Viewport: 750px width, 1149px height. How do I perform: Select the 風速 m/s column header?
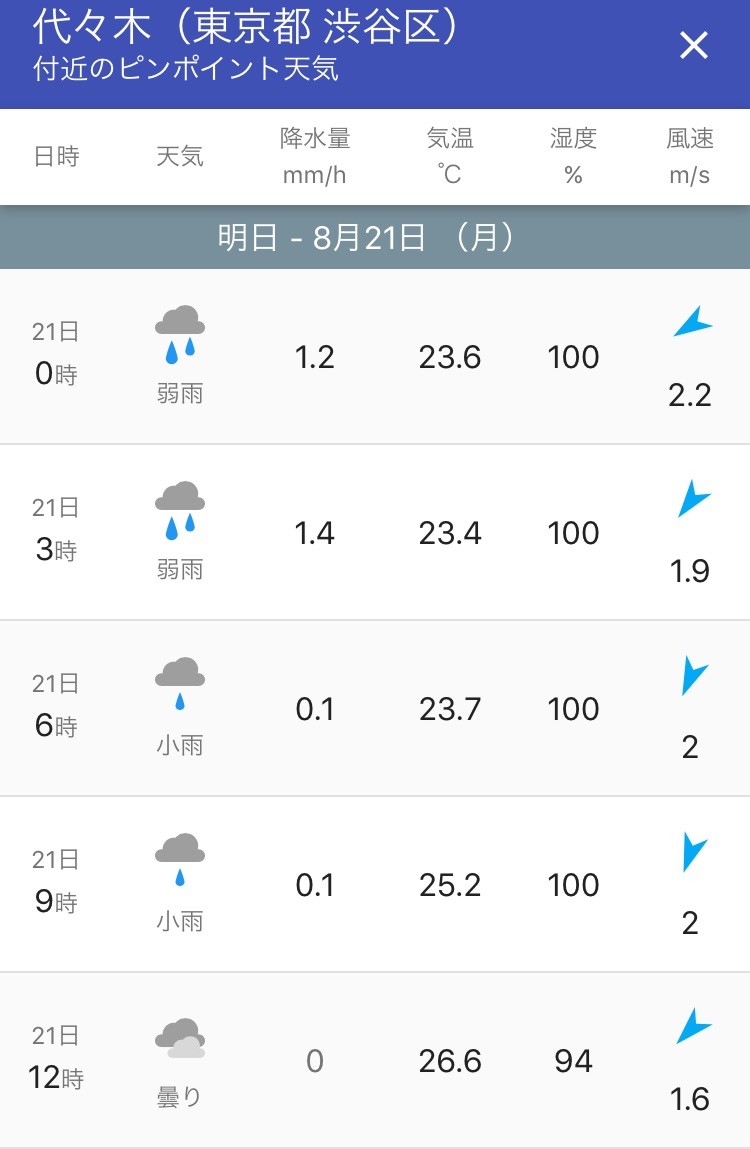point(690,157)
